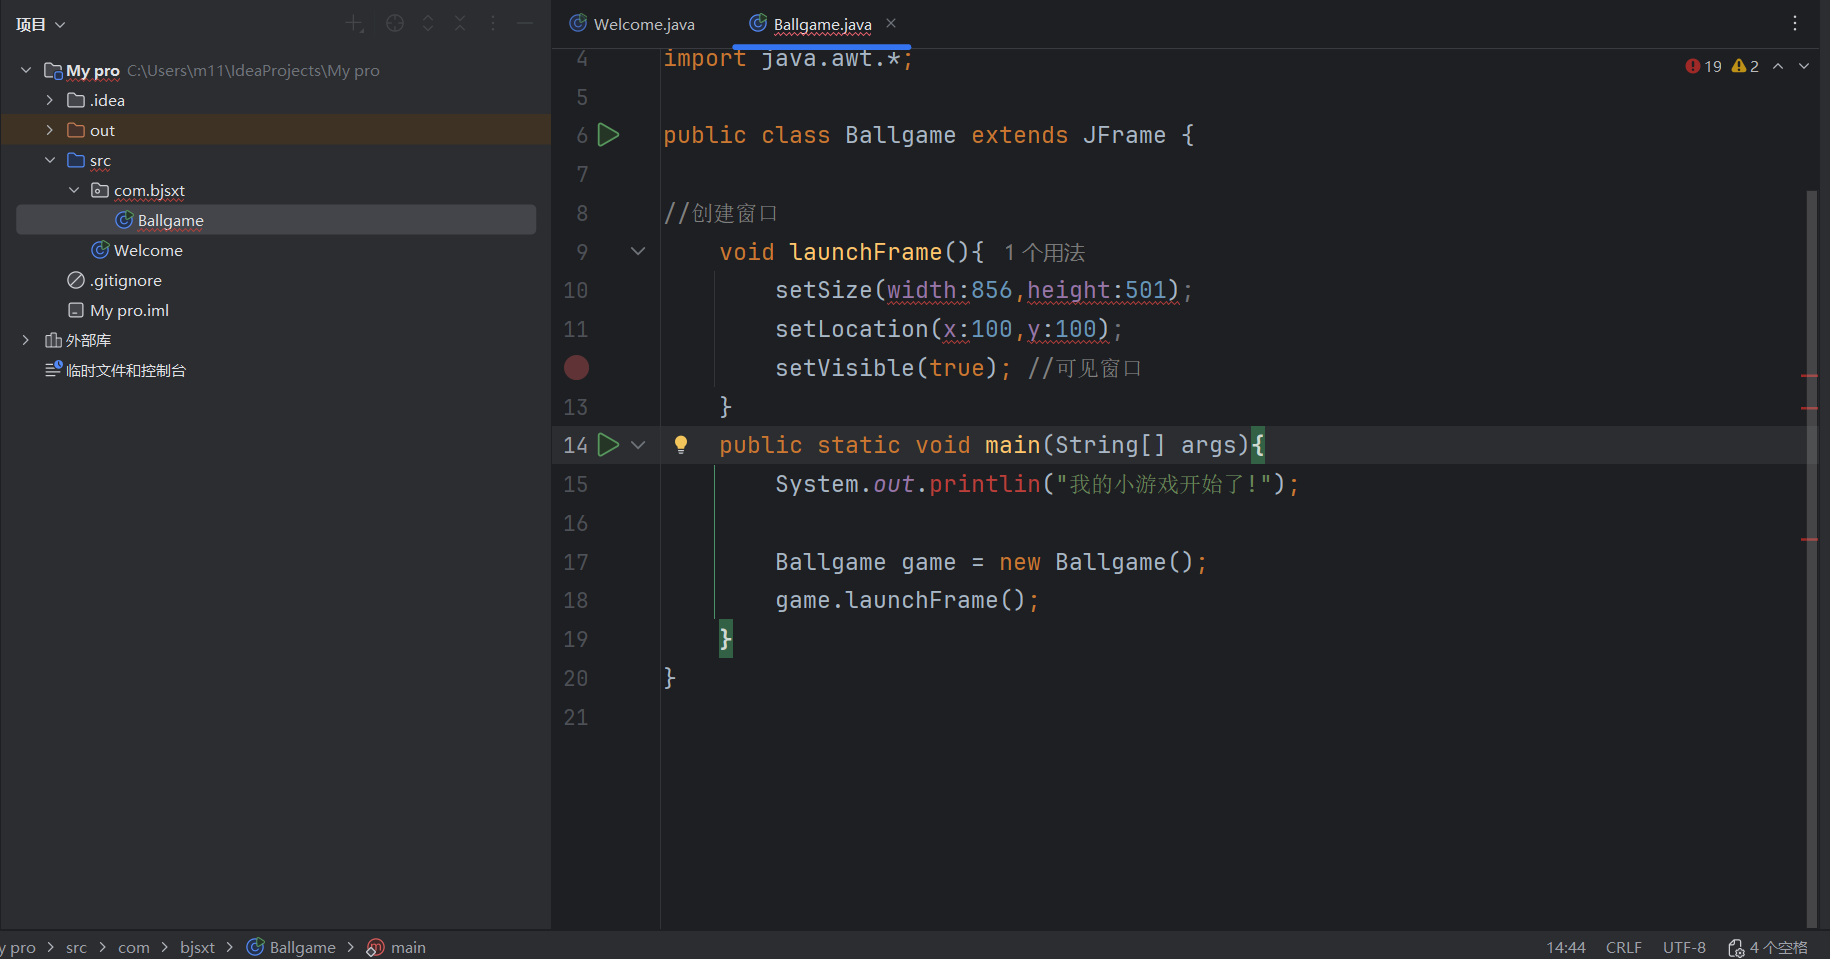Collapse the launchFrame method fold arrow
The height and width of the screenshot is (959, 1830).
(x=638, y=252)
